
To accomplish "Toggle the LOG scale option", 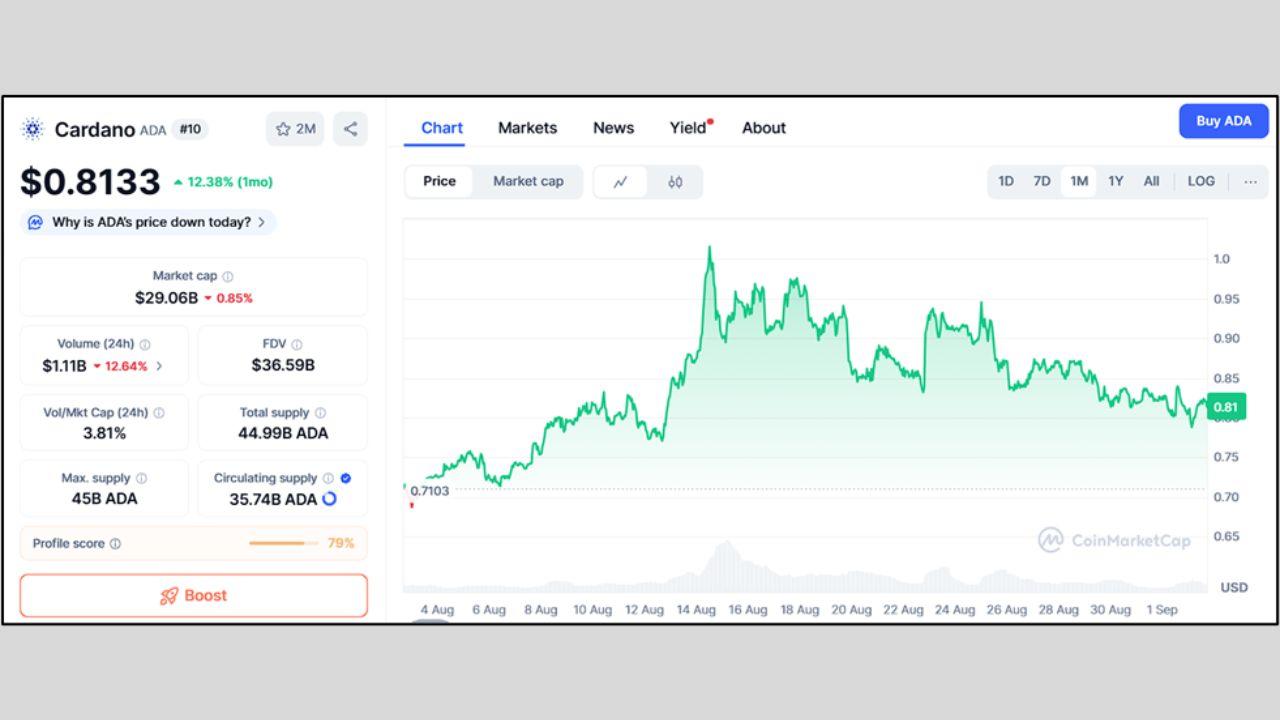I will point(1201,181).
